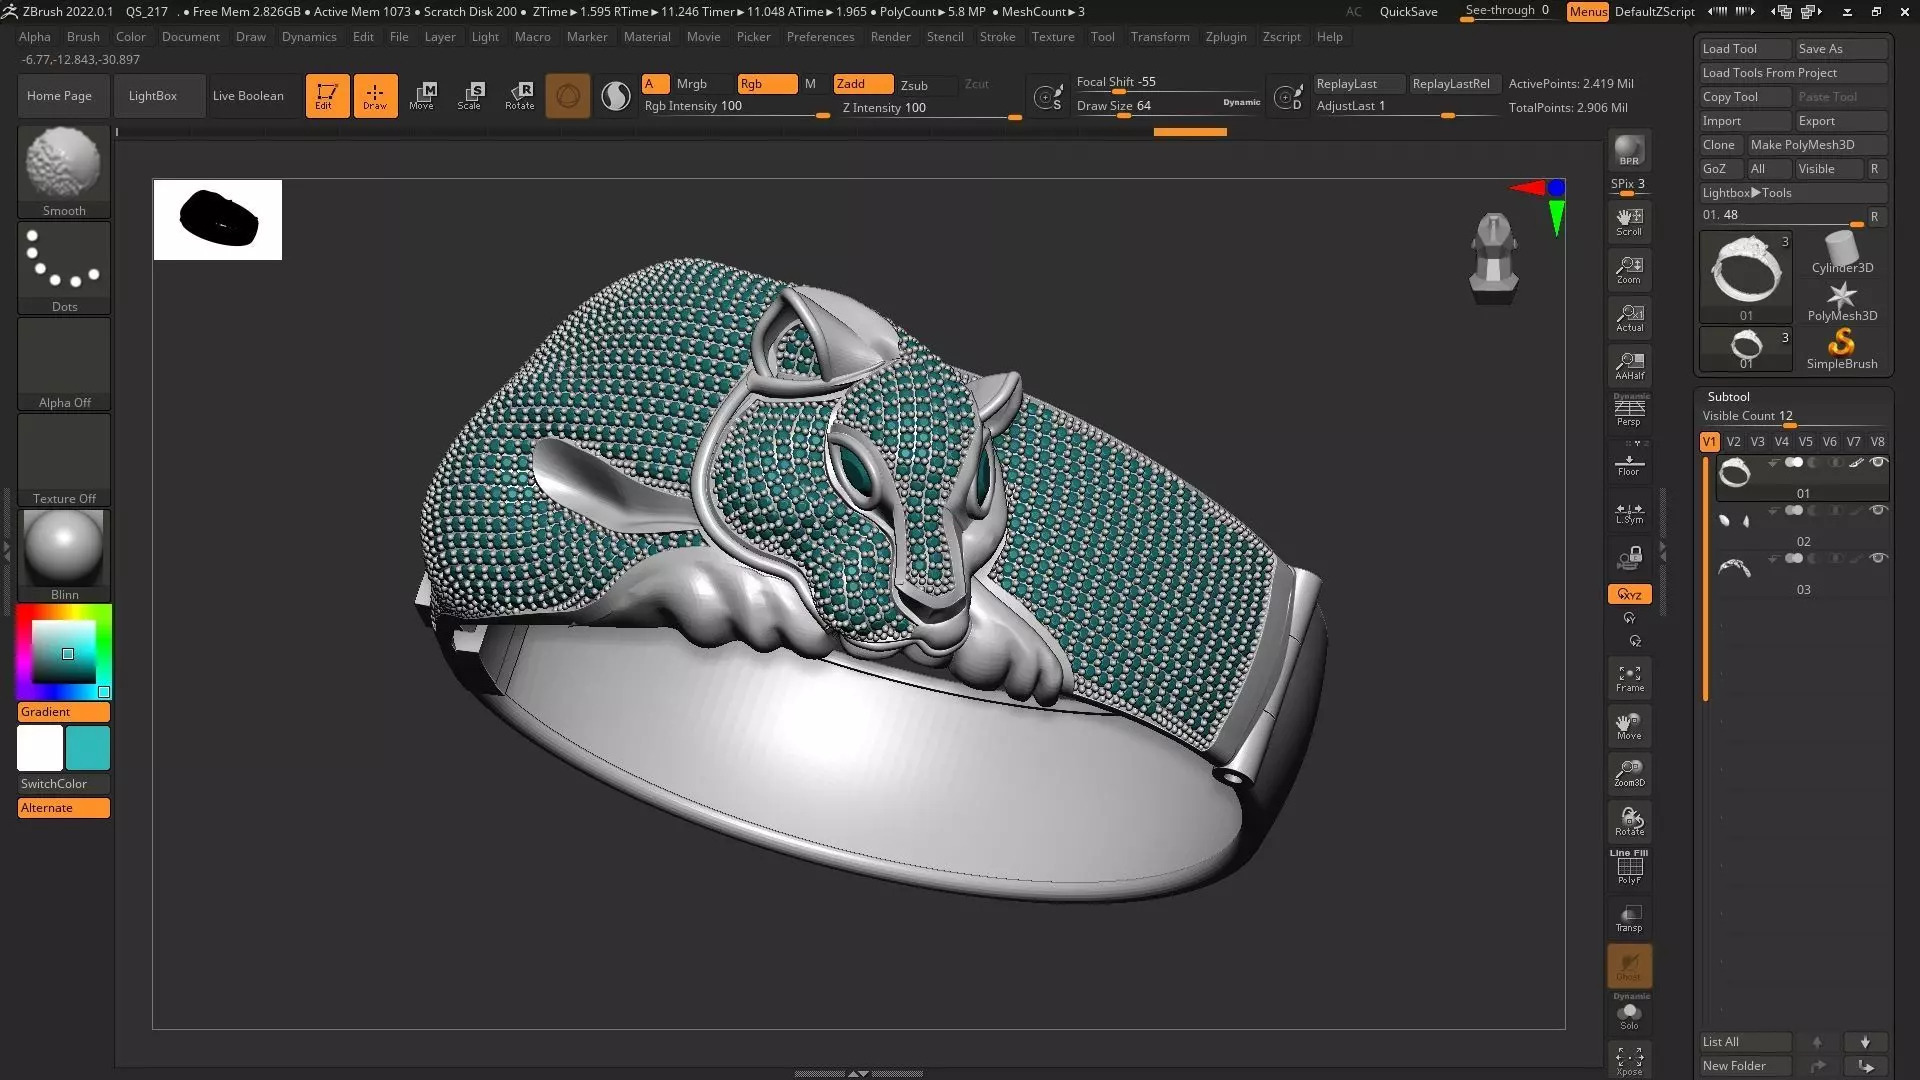Click Make PolyMesh3D
This screenshot has height=1080, width=1920.
[1817, 145]
